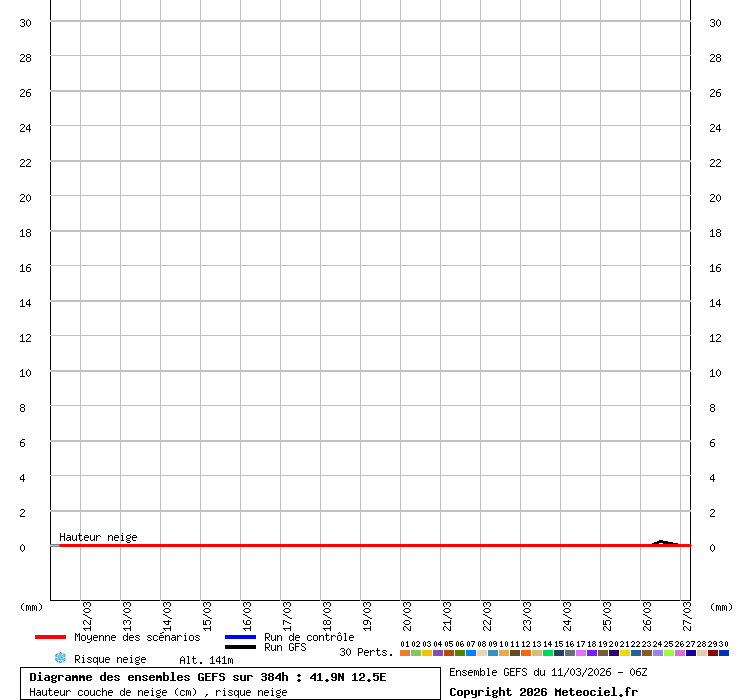Click the snowflake 'Risque neige' icon
740x700 pixels.
(x=59, y=658)
